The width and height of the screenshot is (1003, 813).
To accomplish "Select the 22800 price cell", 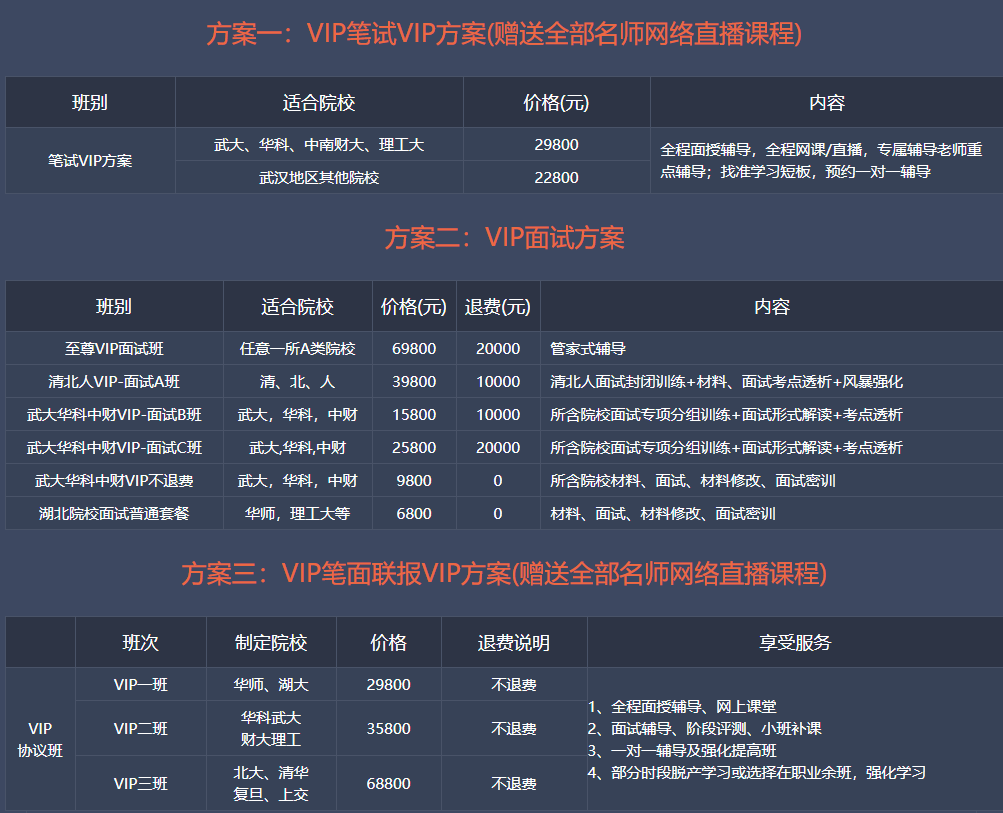I will [556, 178].
